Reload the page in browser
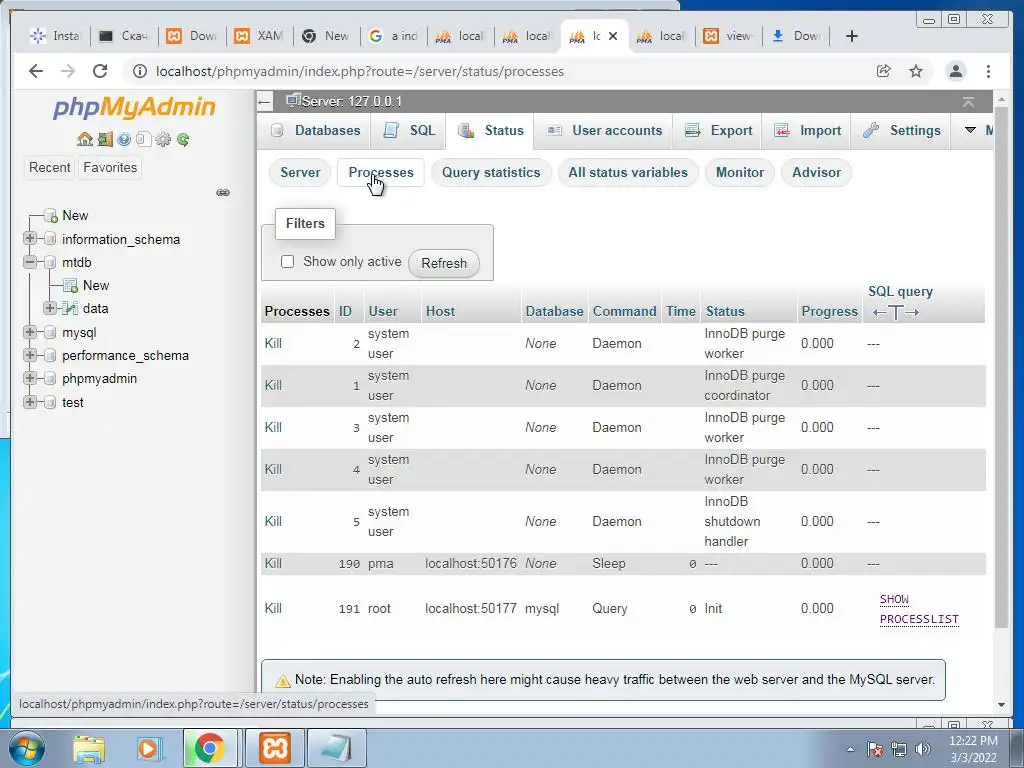The height and width of the screenshot is (768, 1024). (x=100, y=71)
